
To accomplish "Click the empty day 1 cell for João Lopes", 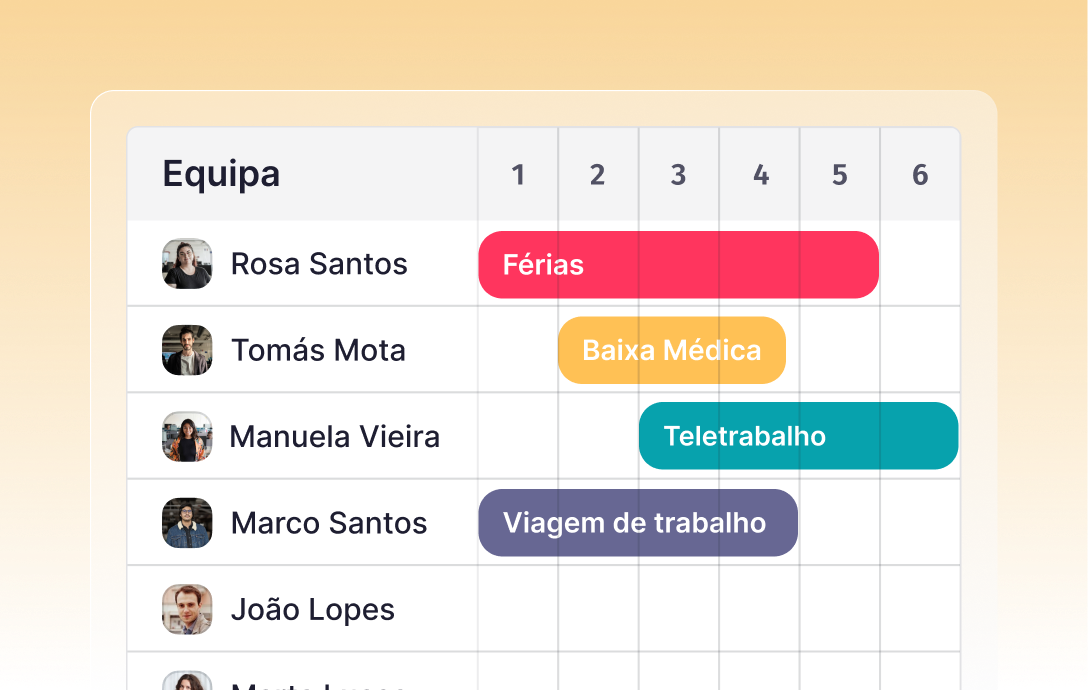I will tap(517, 609).
